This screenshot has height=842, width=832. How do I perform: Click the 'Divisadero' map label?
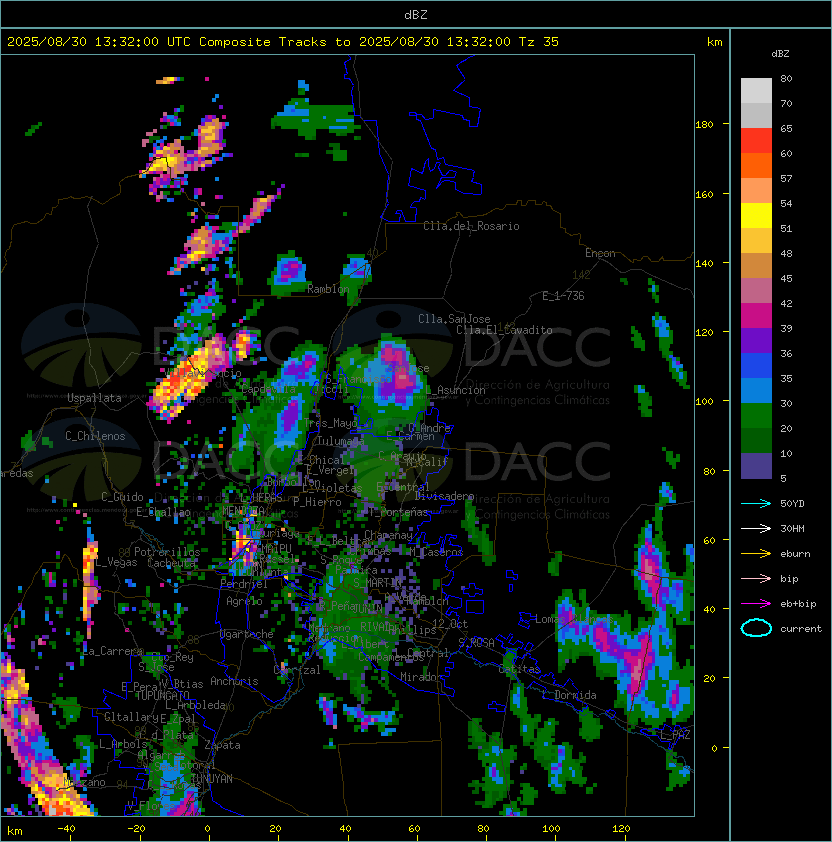point(444,496)
